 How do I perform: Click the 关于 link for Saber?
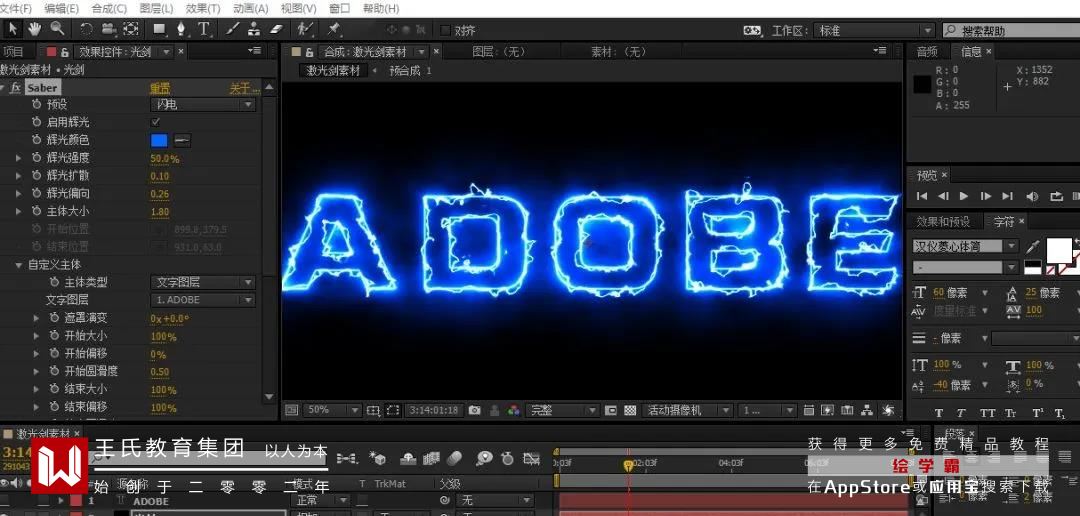[245, 88]
